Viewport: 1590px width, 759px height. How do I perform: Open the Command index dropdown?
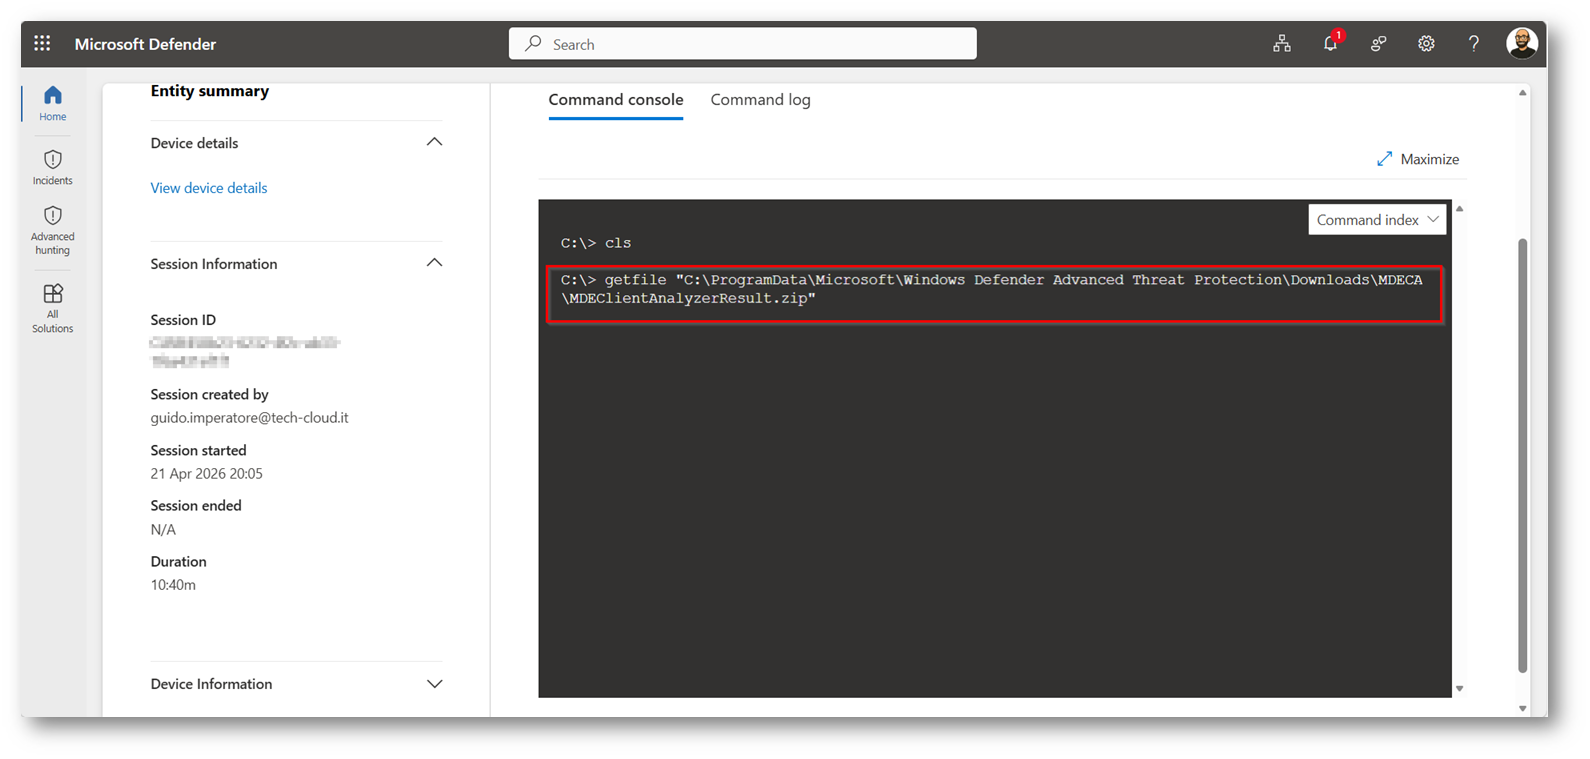click(1377, 220)
